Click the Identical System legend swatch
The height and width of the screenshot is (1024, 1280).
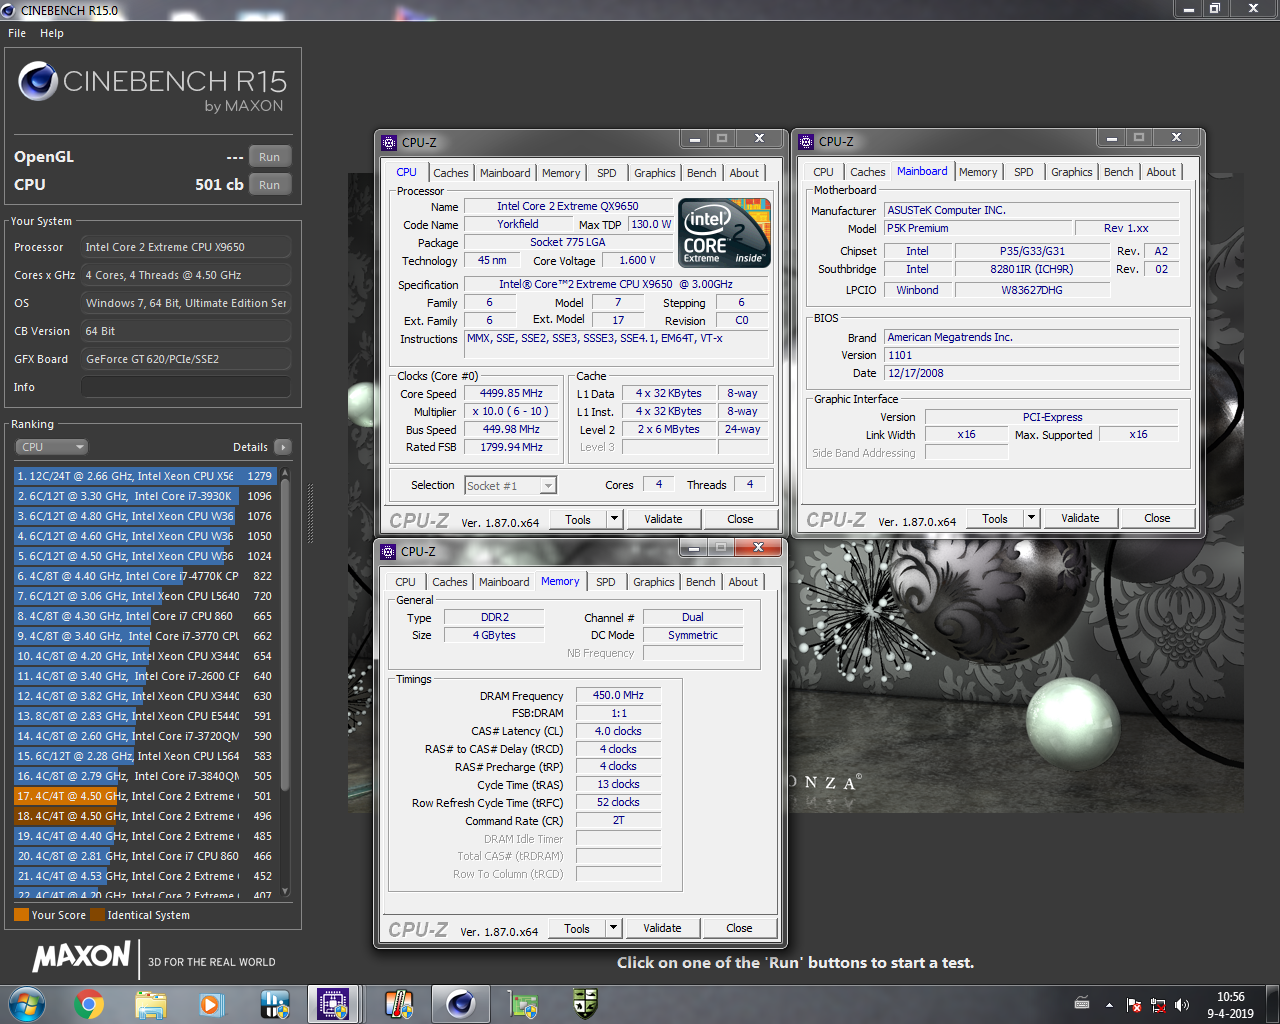(x=97, y=915)
